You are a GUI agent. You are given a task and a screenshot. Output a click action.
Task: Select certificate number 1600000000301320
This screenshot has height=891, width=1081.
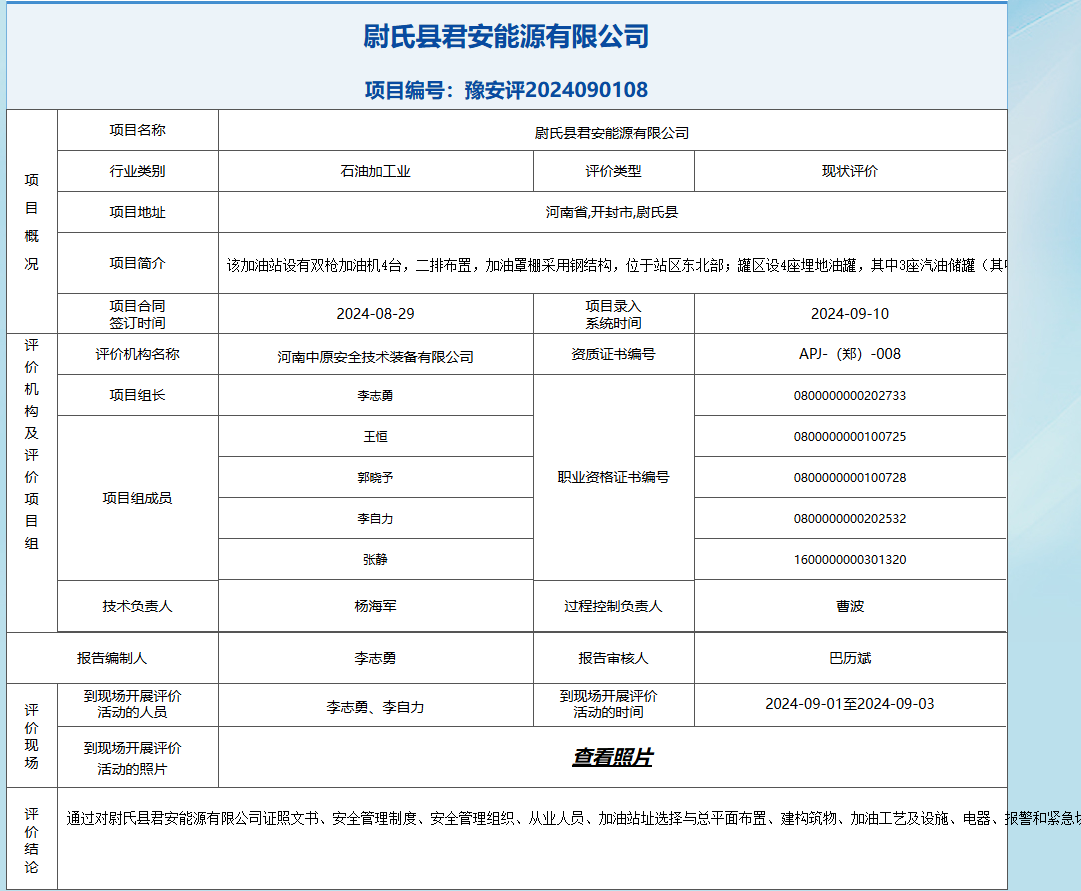point(850,559)
